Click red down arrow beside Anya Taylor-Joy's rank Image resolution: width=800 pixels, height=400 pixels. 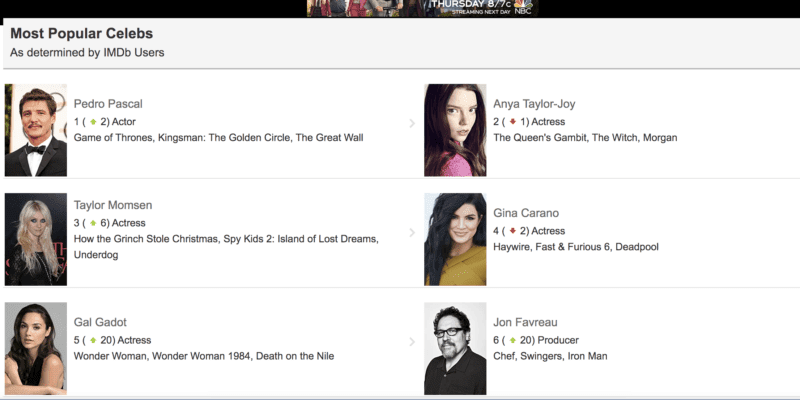pyautogui.click(x=514, y=122)
